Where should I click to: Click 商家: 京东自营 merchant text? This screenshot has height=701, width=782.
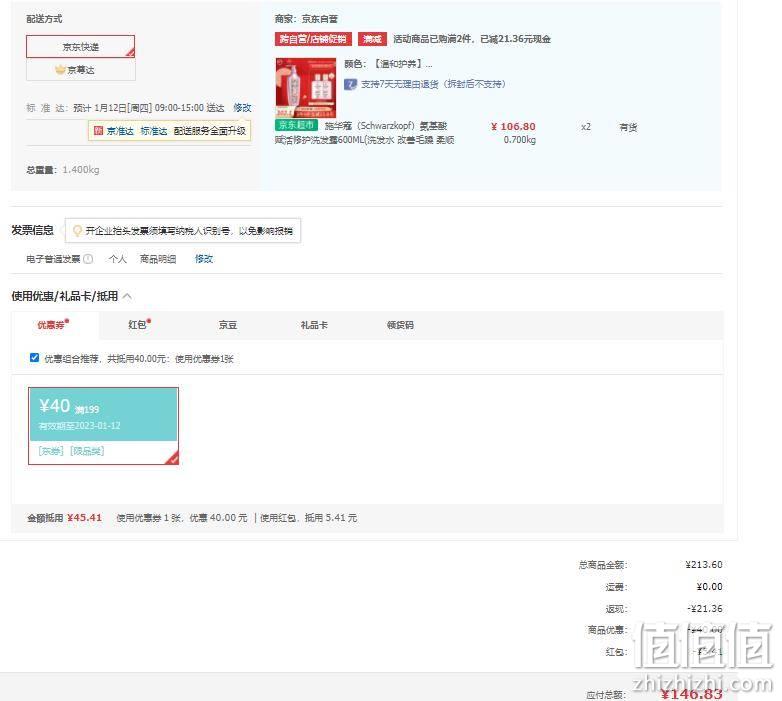coord(306,19)
